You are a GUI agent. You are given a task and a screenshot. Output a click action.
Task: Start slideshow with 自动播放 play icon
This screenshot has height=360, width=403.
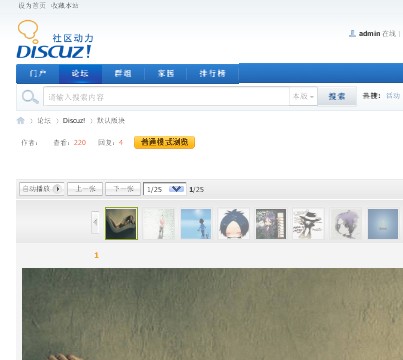coord(57,189)
